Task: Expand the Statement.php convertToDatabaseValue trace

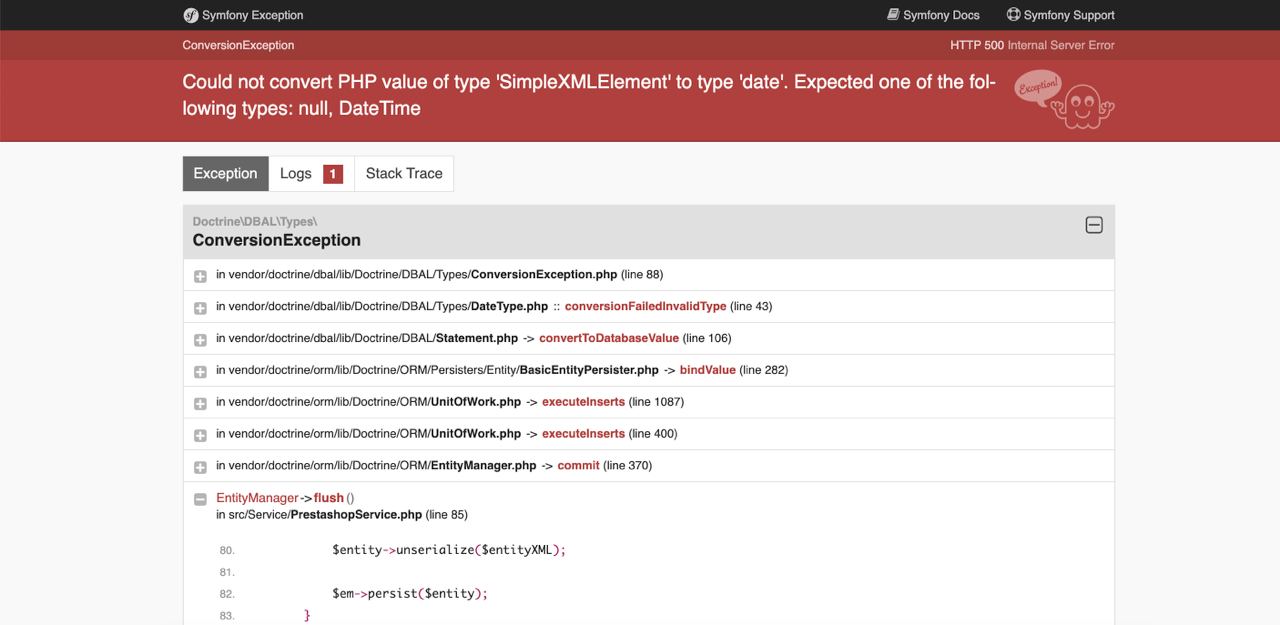Action: [200, 339]
